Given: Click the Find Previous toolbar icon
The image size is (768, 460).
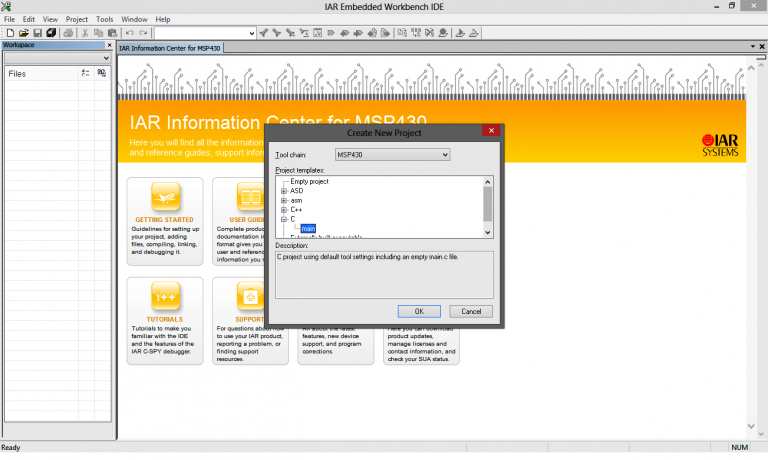Looking at the screenshot, I should coord(264,33).
